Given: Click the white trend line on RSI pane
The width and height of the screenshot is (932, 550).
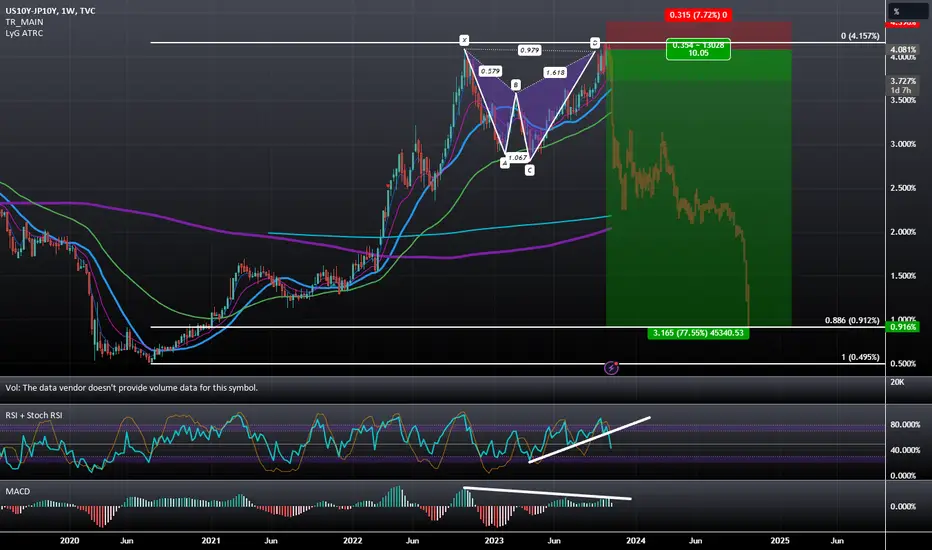Looking at the screenshot, I should [x=590, y=440].
